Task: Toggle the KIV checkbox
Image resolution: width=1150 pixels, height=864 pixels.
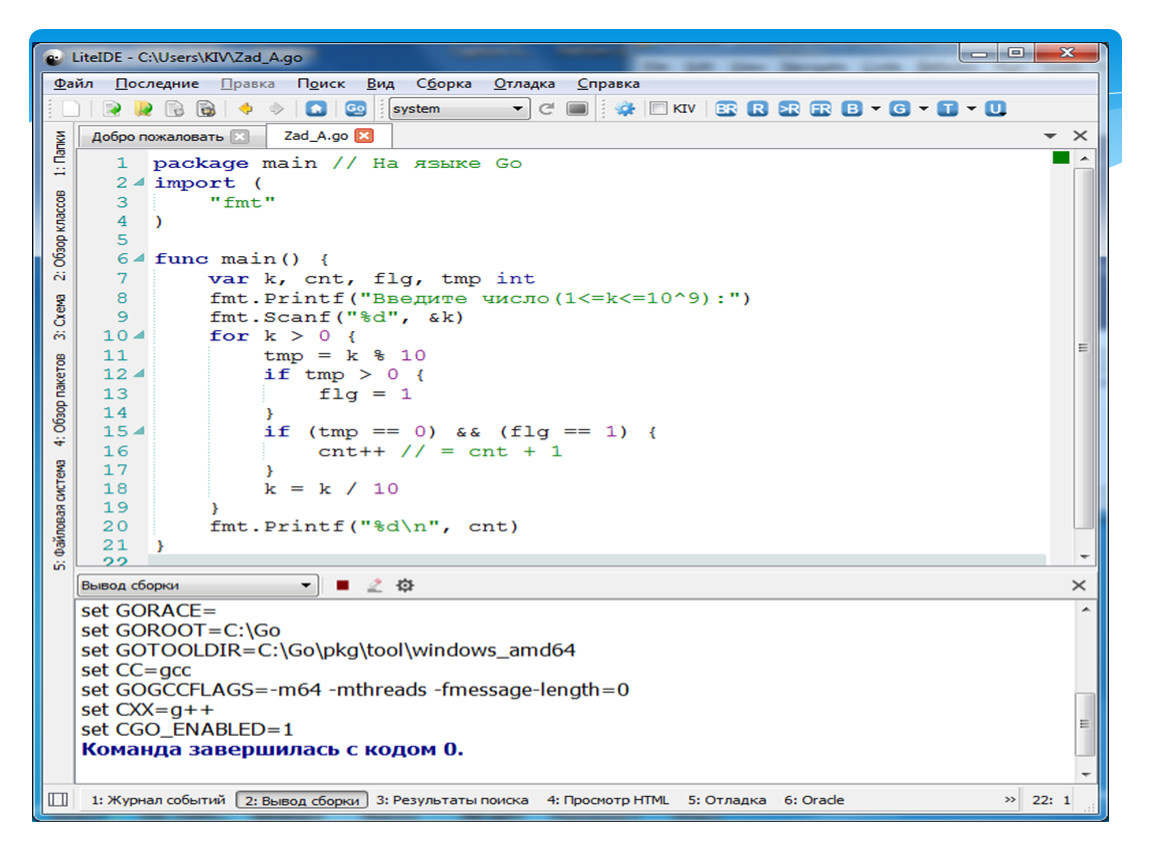Action: [659, 109]
